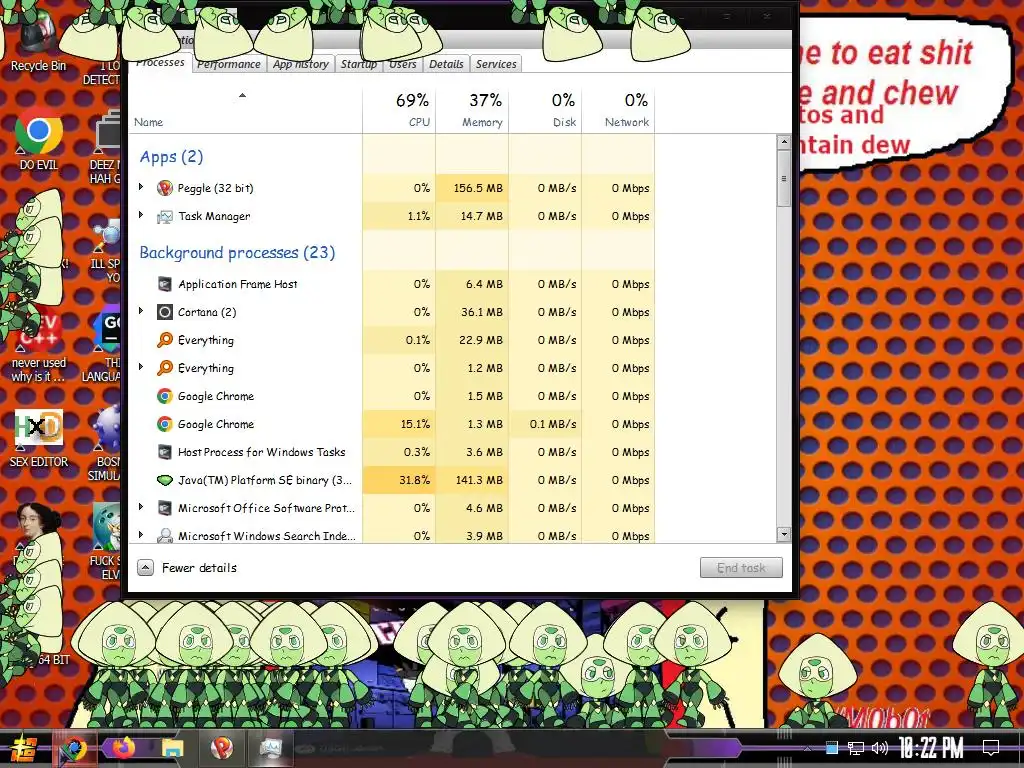Viewport: 1024px width, 768px height.
Task: Open File Explorer from the taskbar
Action: 172,748
